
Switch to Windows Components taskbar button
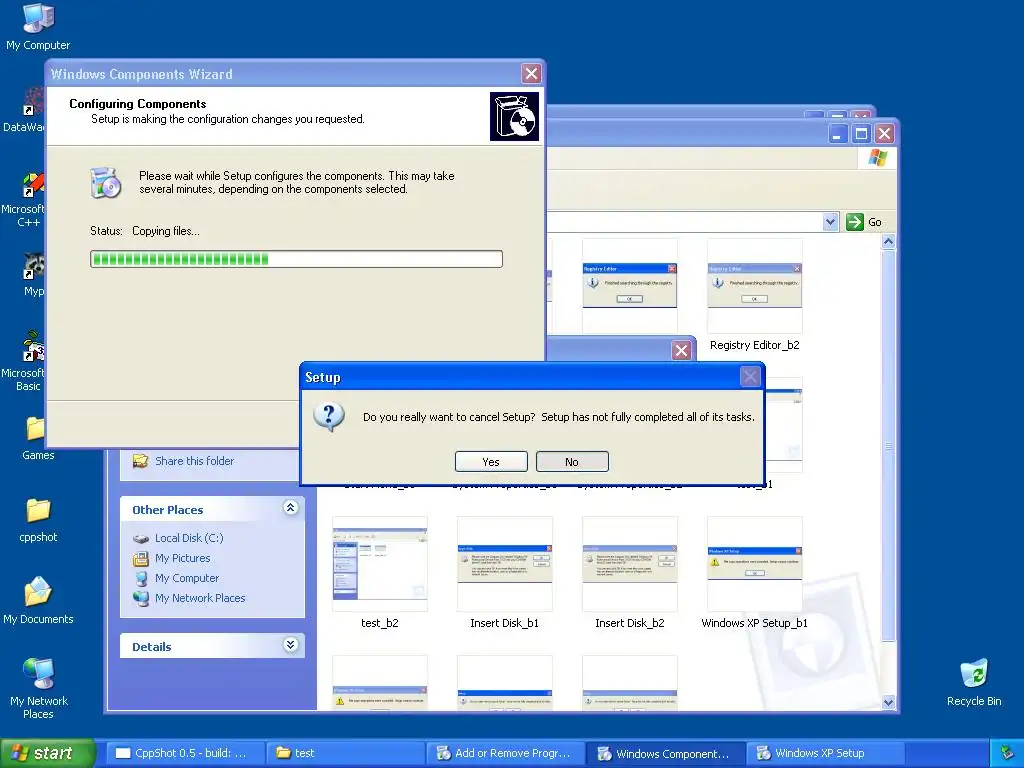665,753
